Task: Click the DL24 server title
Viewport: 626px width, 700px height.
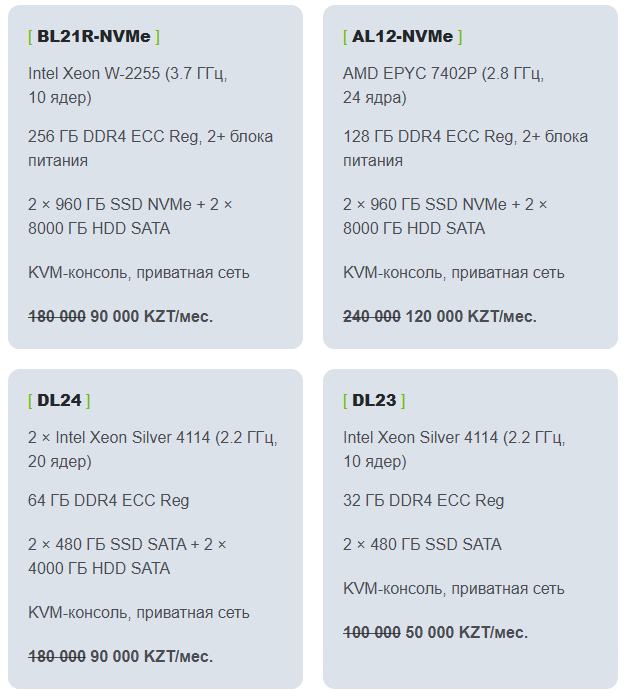Action: (59, 400)
